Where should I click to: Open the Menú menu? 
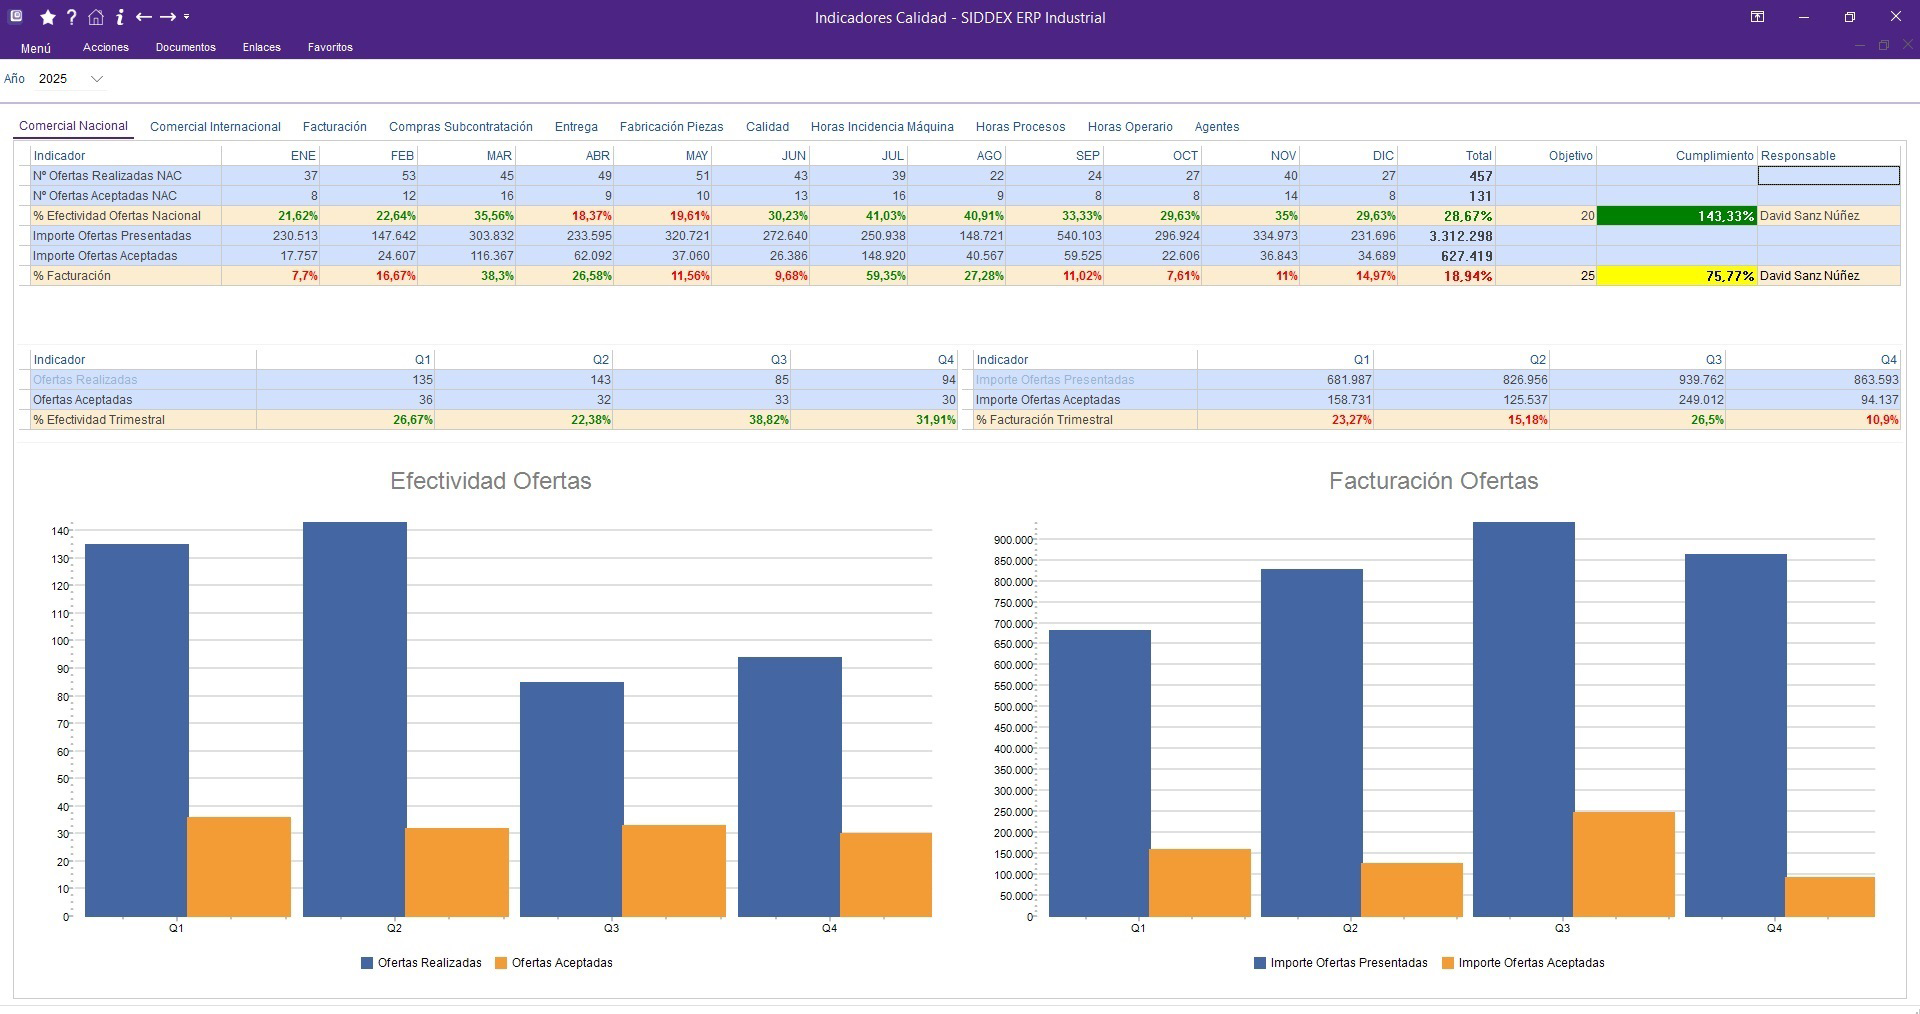(x=35, y=48)
